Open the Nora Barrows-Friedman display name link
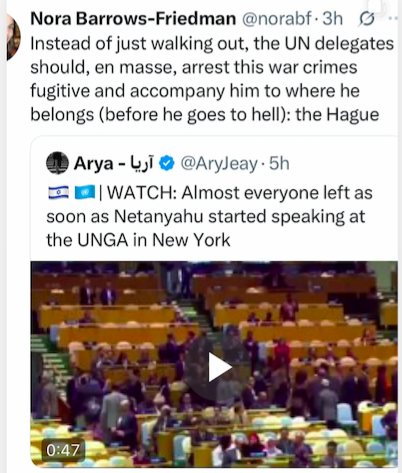 click(x=133, y=18)
